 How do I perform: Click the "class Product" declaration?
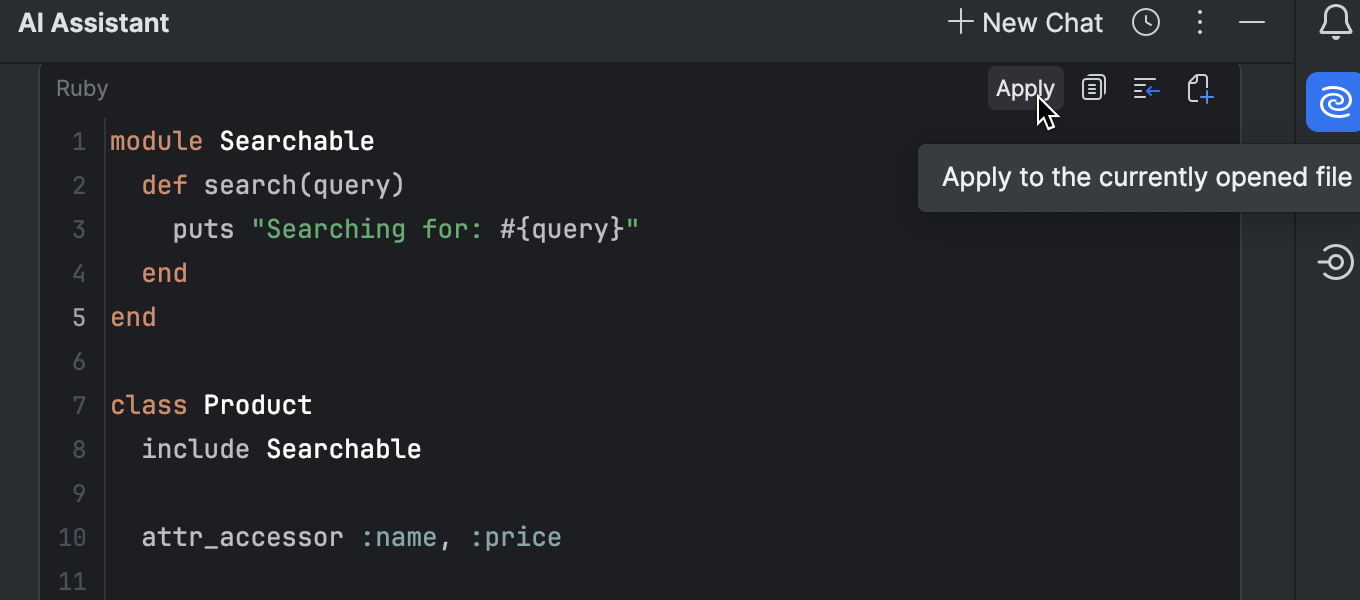click(211, 406)
